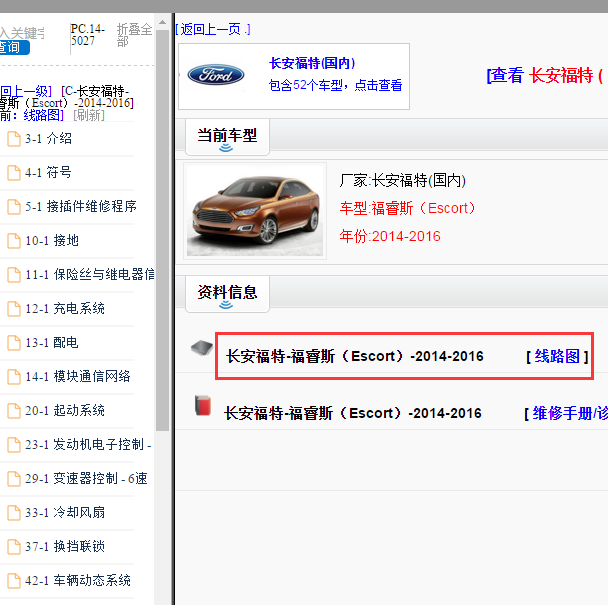
Task: Click PC.14-5027 text in sidebar
Action: click(x=88, y=35)
